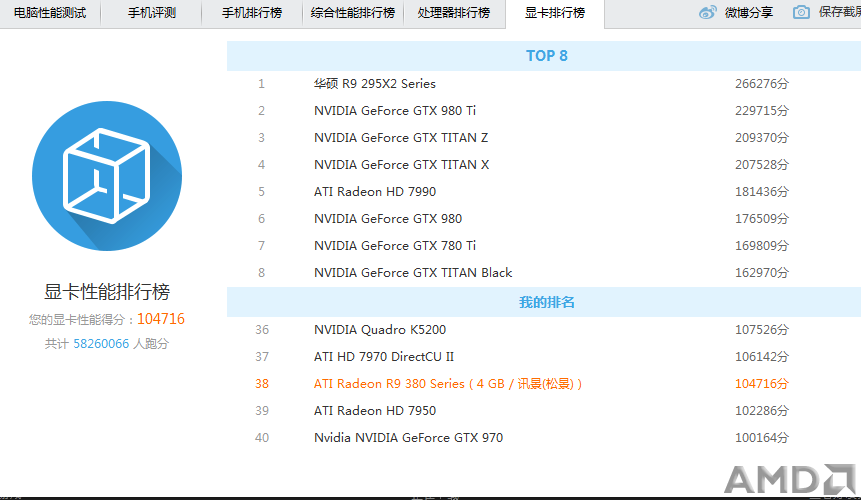
Task: Click the score 102286分
Action: [x=762, y=411]
